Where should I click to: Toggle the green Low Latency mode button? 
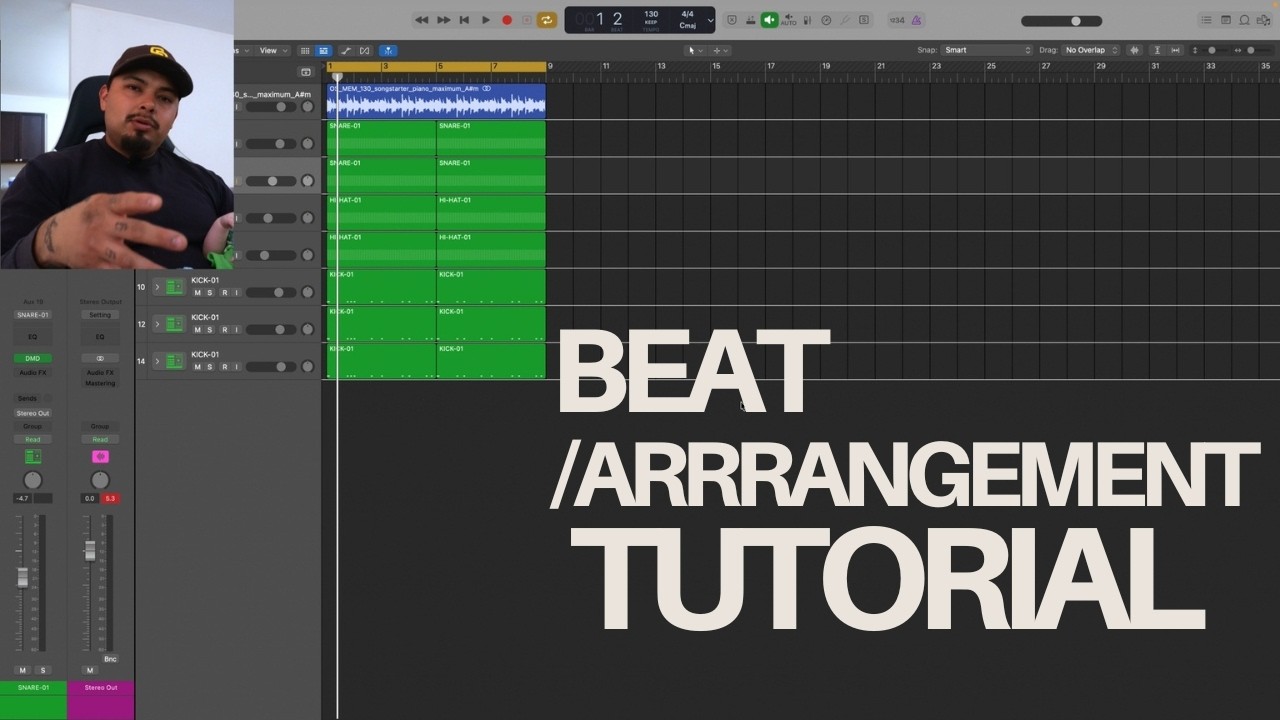tap(769, 20)
